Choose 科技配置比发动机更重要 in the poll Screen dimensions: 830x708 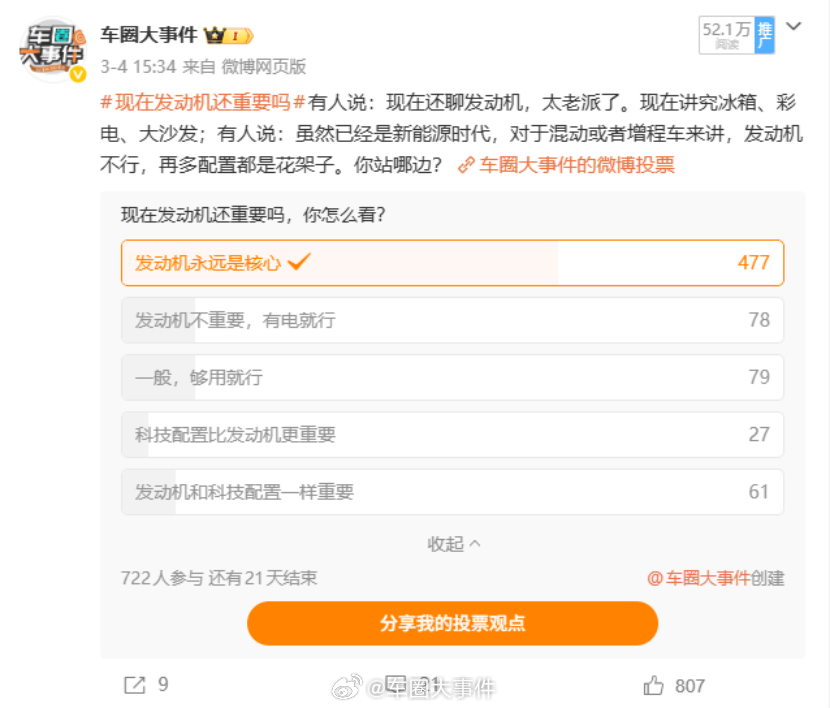coord(450,434)
